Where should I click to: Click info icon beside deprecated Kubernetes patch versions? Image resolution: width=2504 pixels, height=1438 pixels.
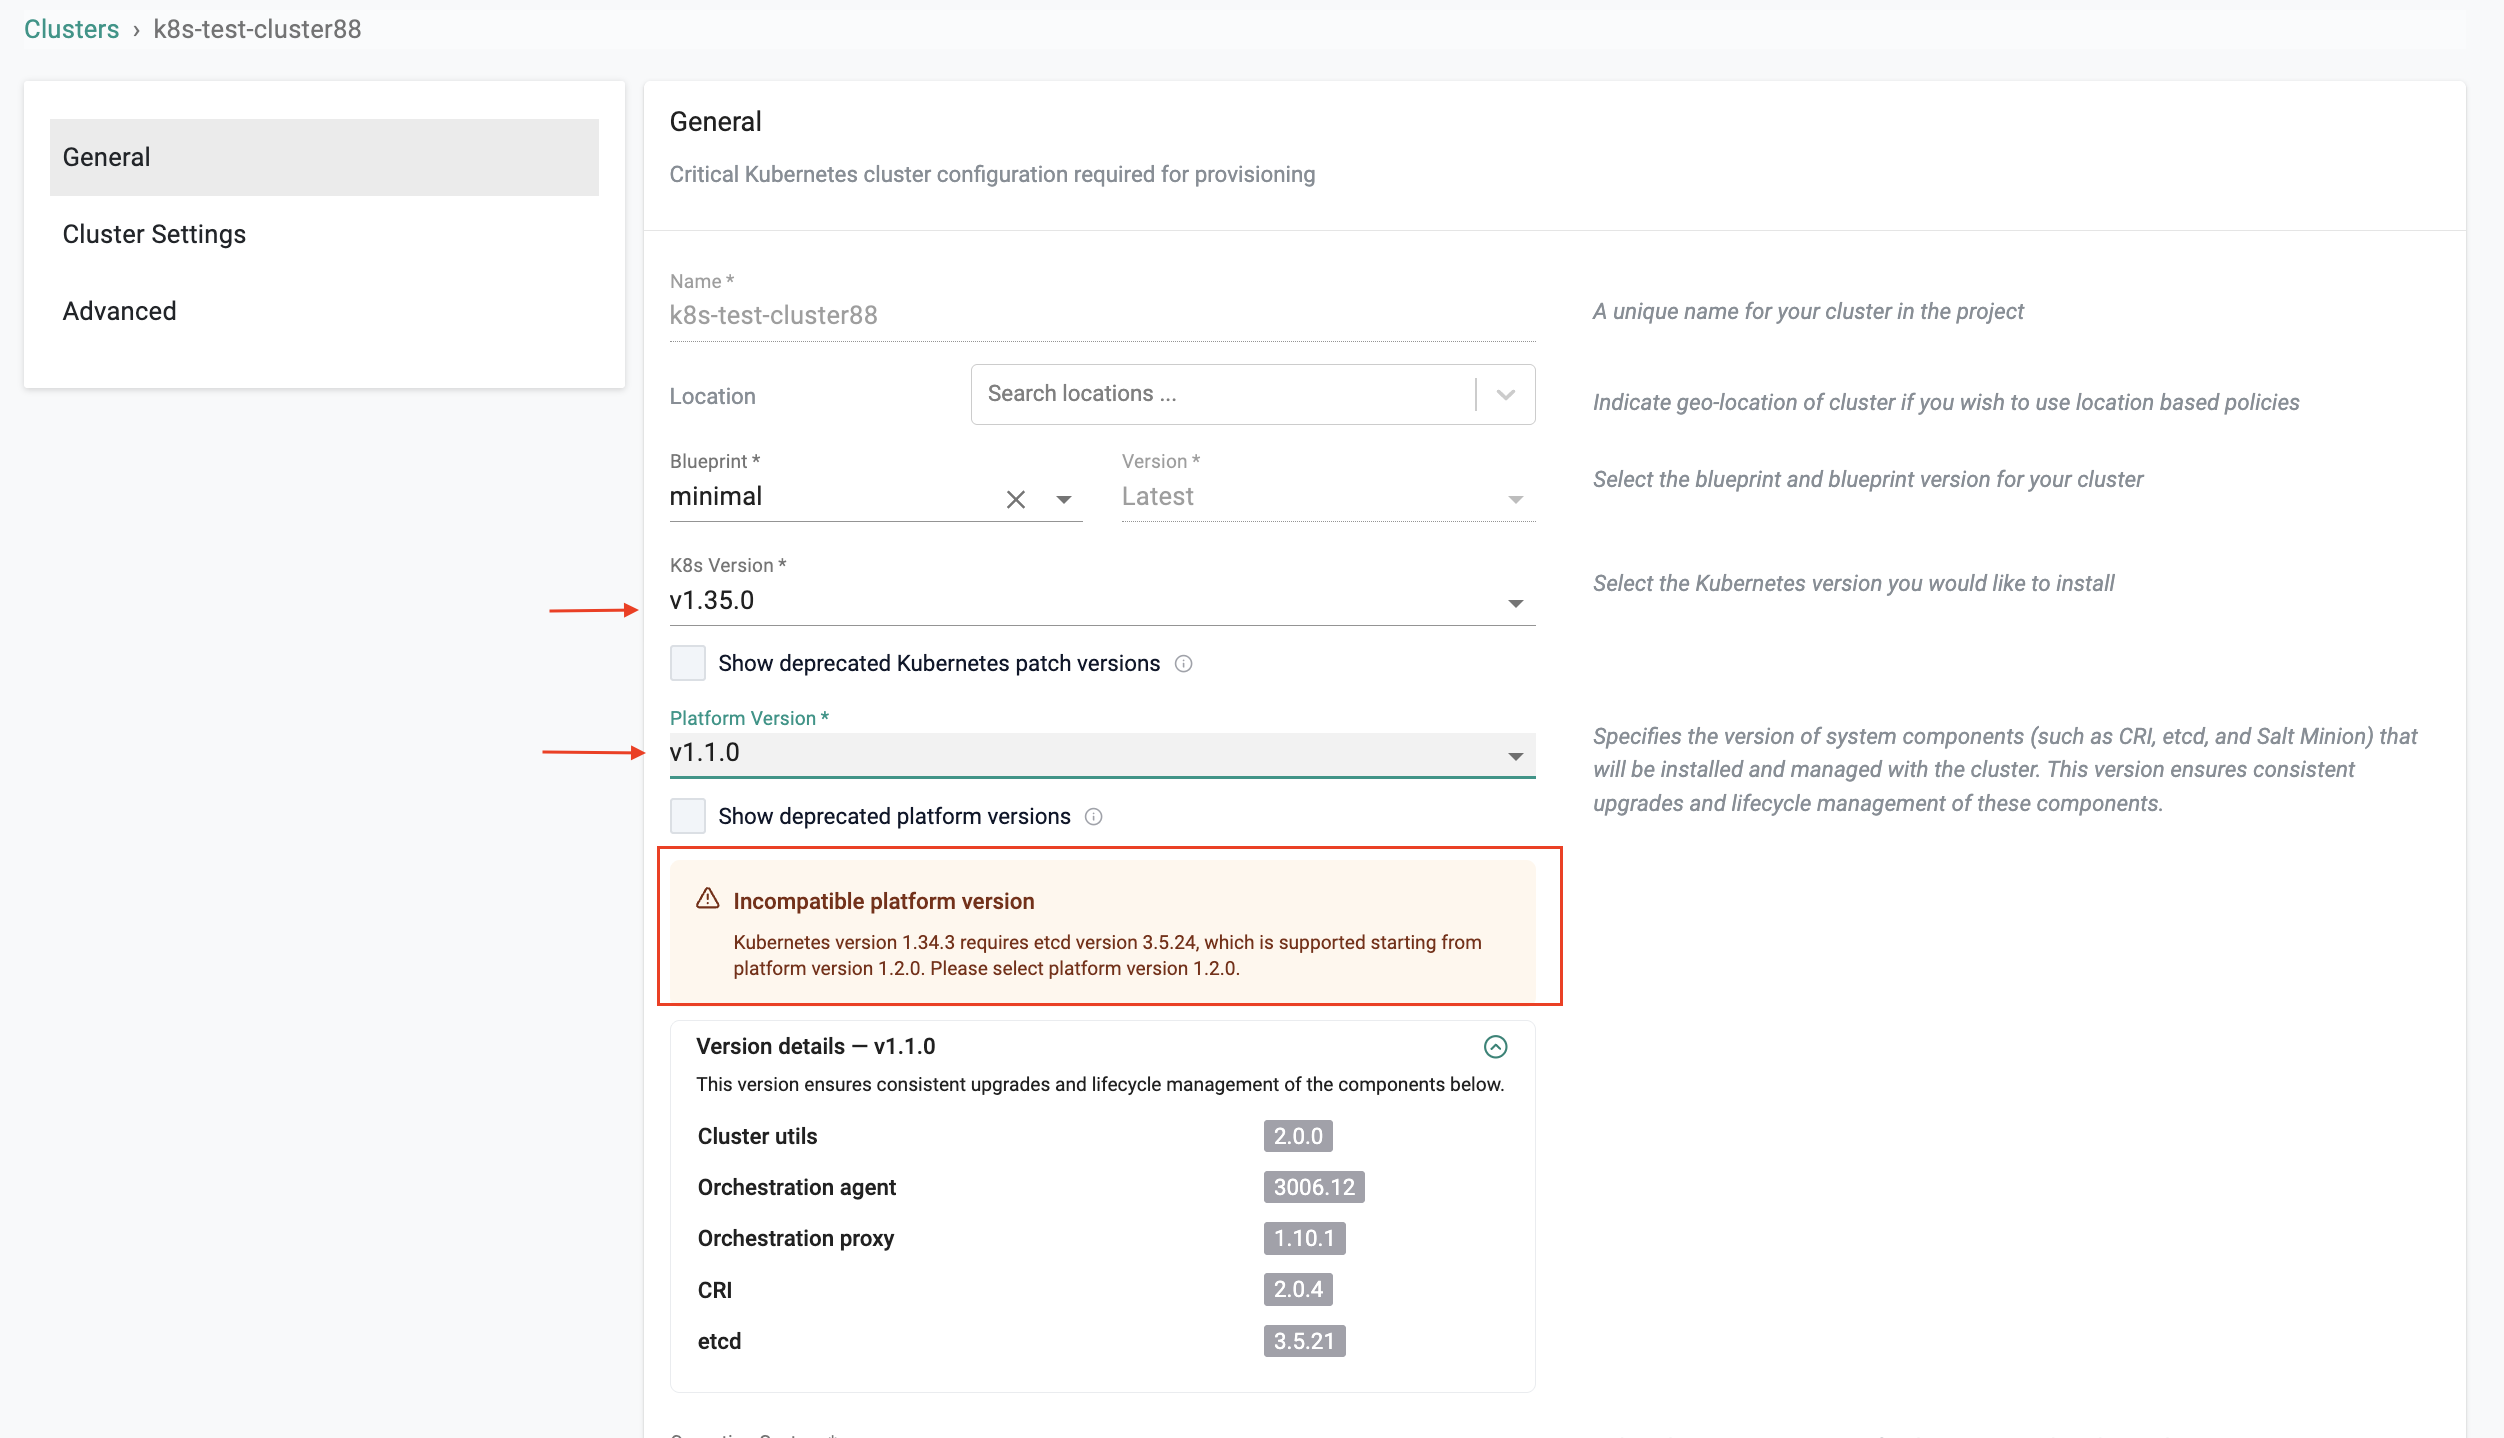point(1183,664)
